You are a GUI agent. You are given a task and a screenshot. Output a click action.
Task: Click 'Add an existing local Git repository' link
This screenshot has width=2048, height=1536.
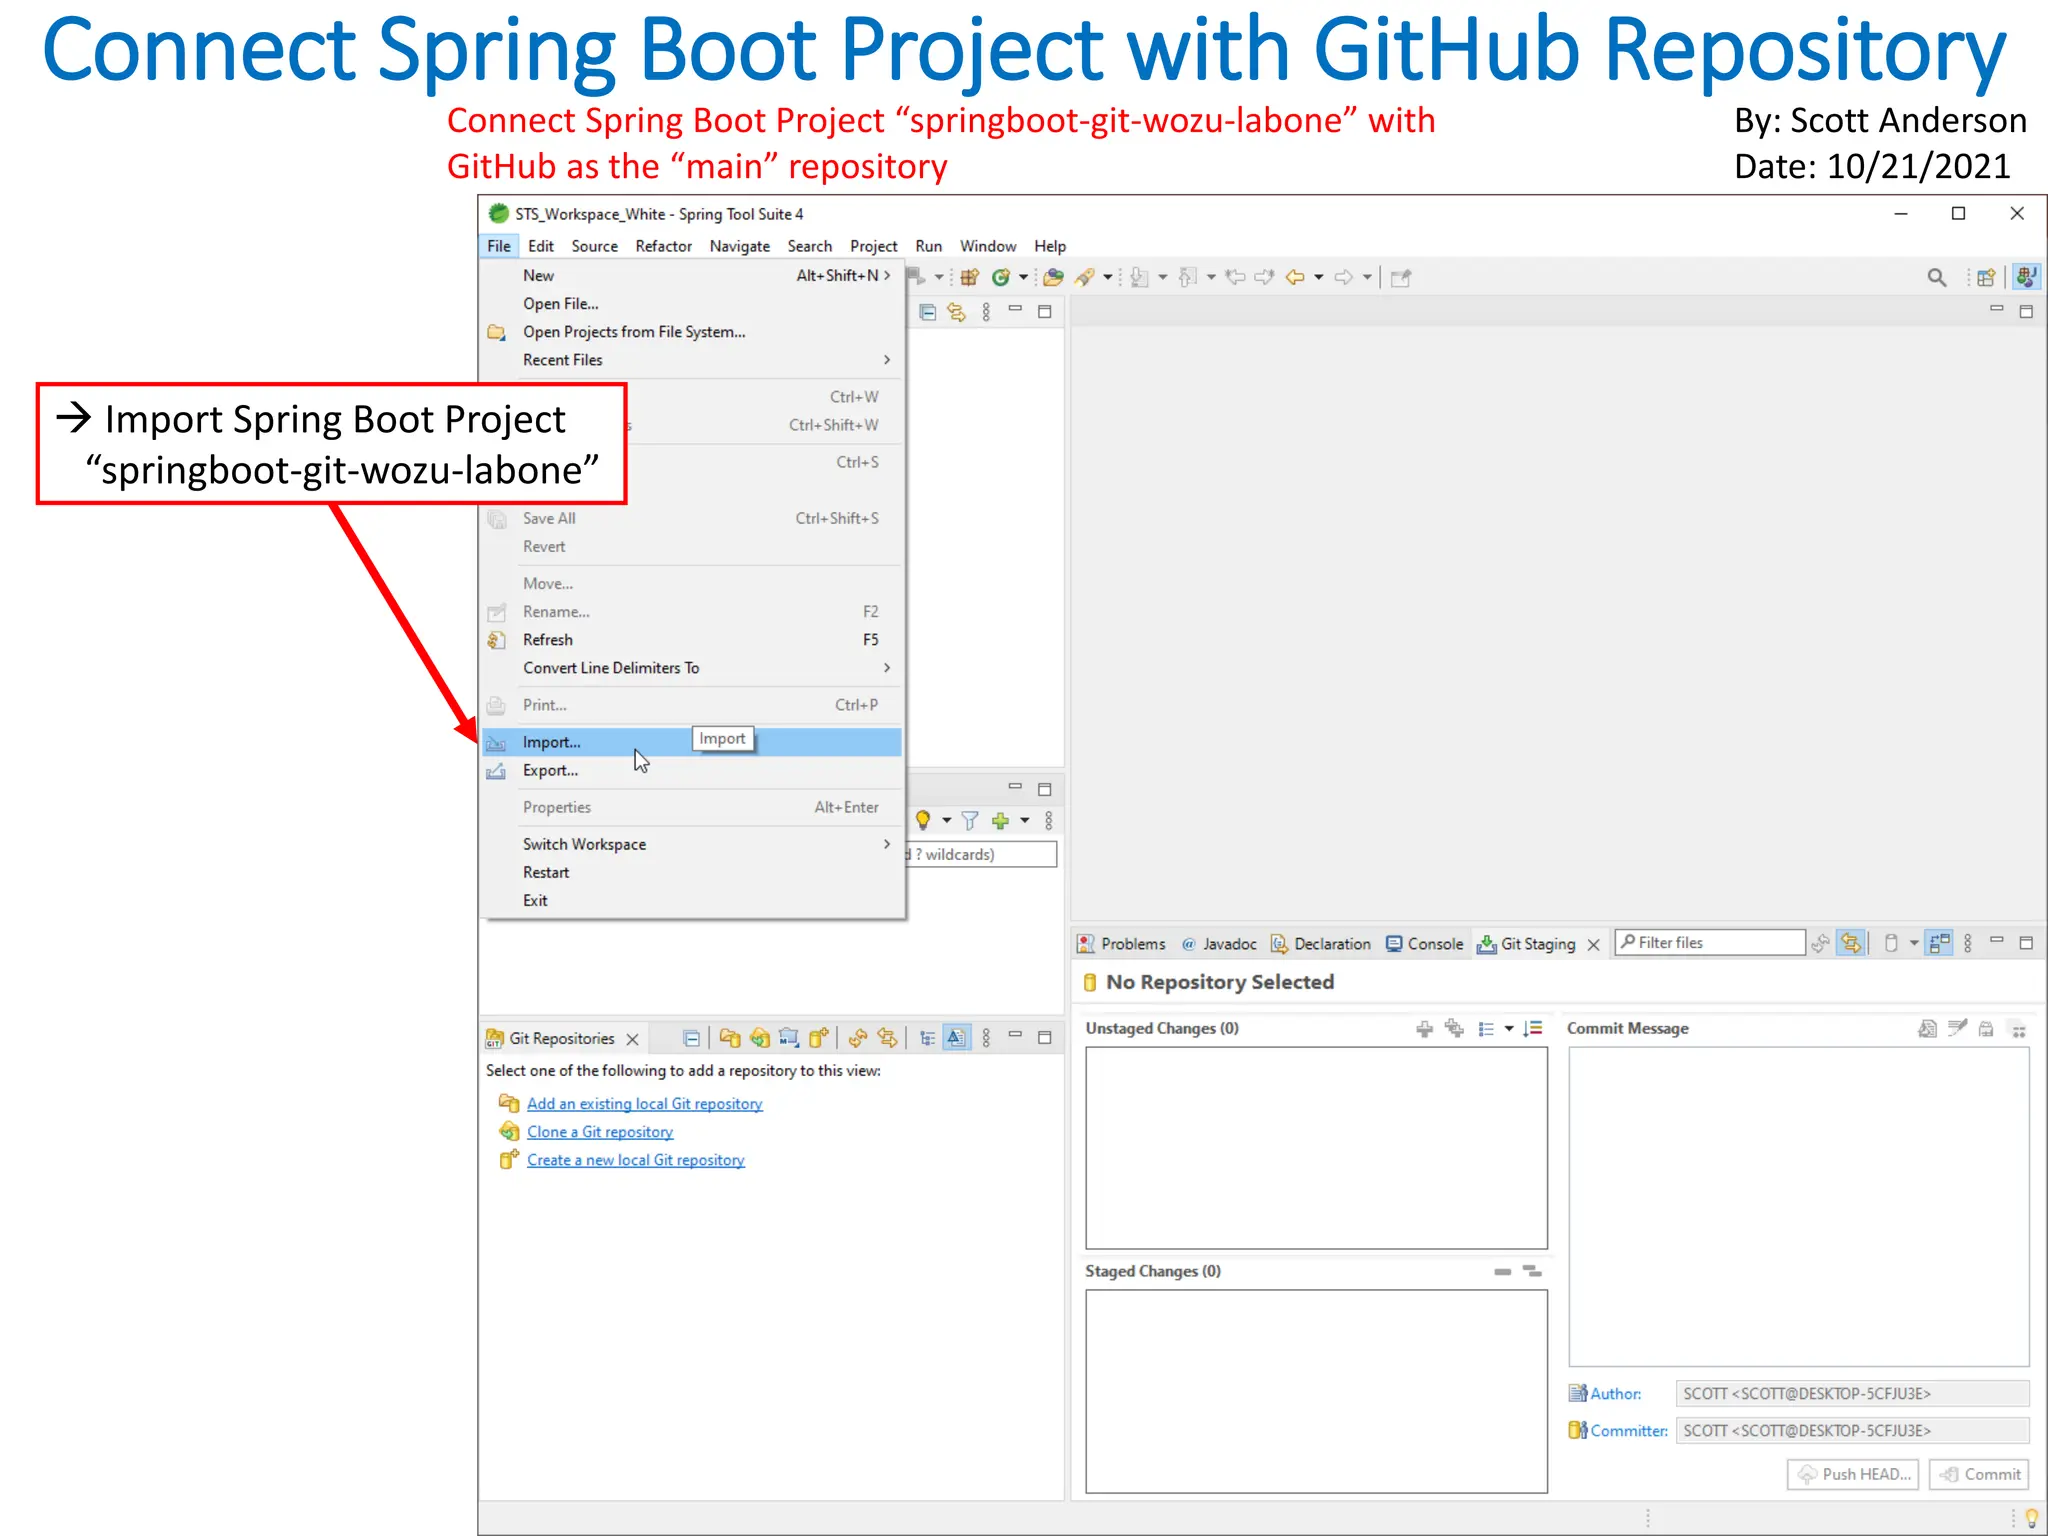644,1104
